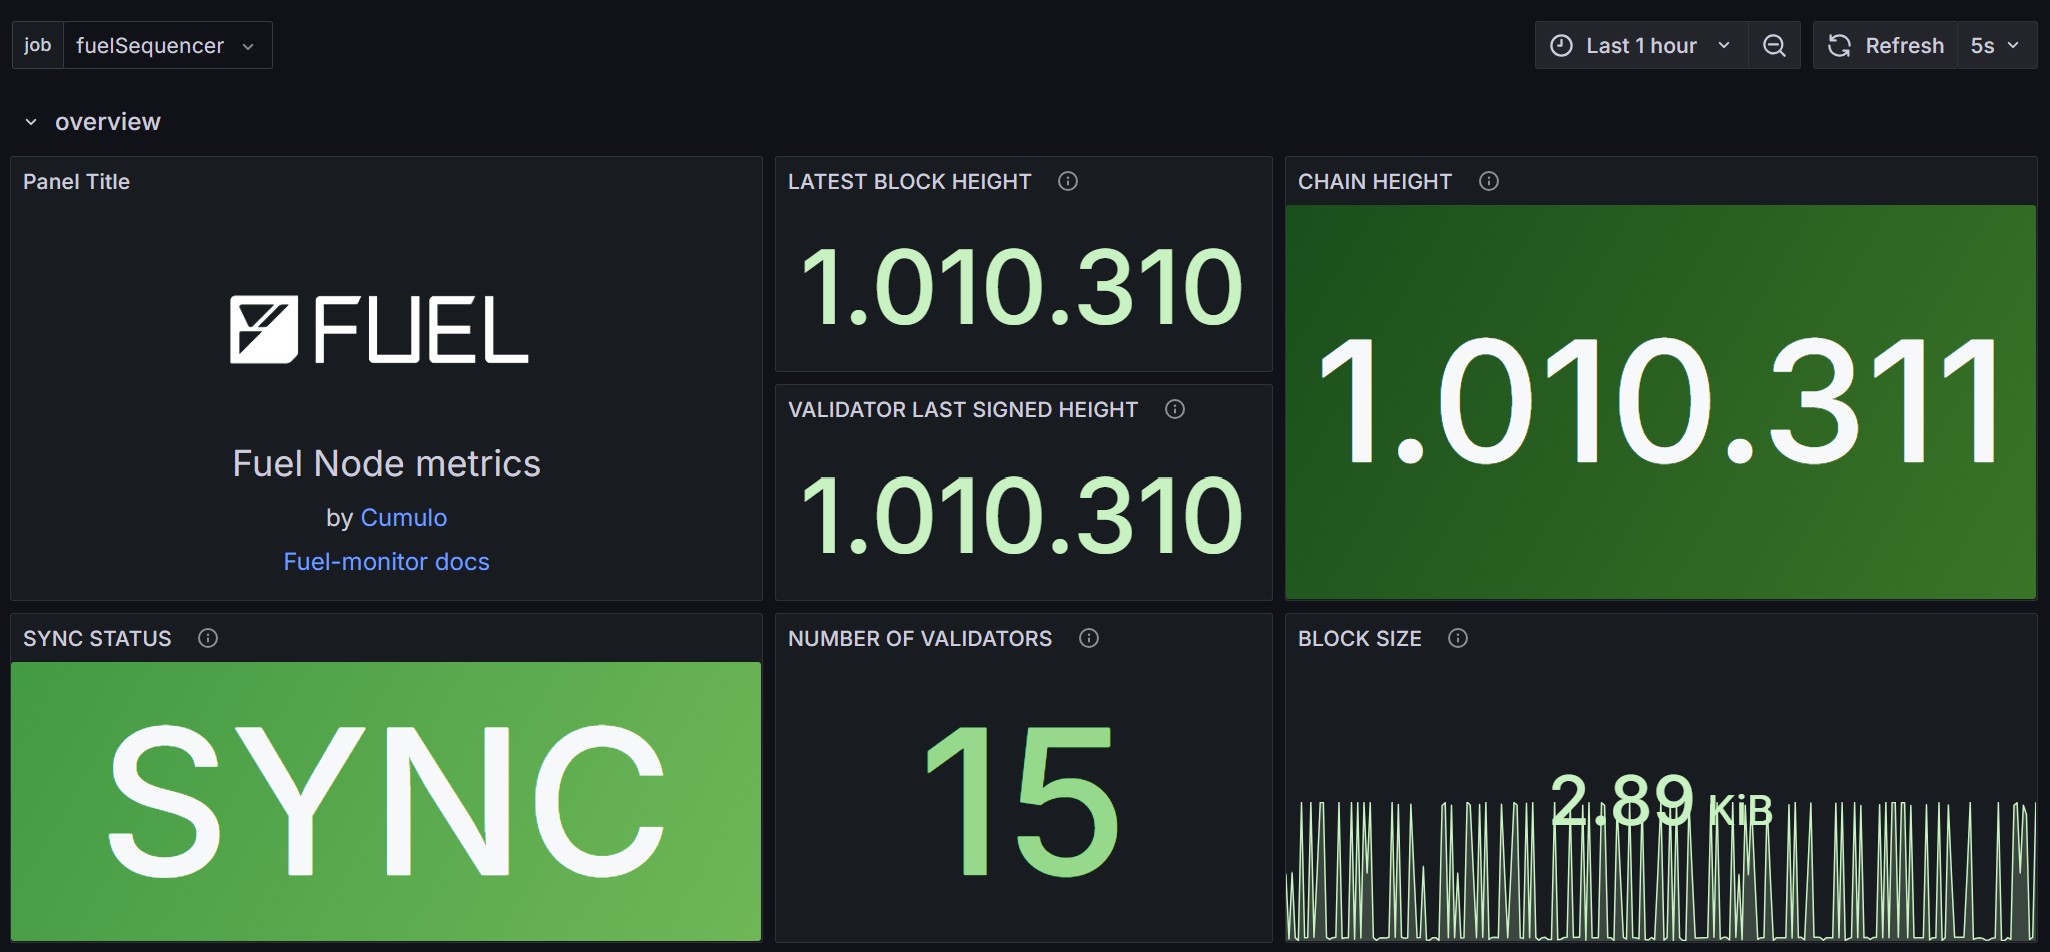
Task: Open the Last 1 hour time range picker
Action: coord(1641,45)
